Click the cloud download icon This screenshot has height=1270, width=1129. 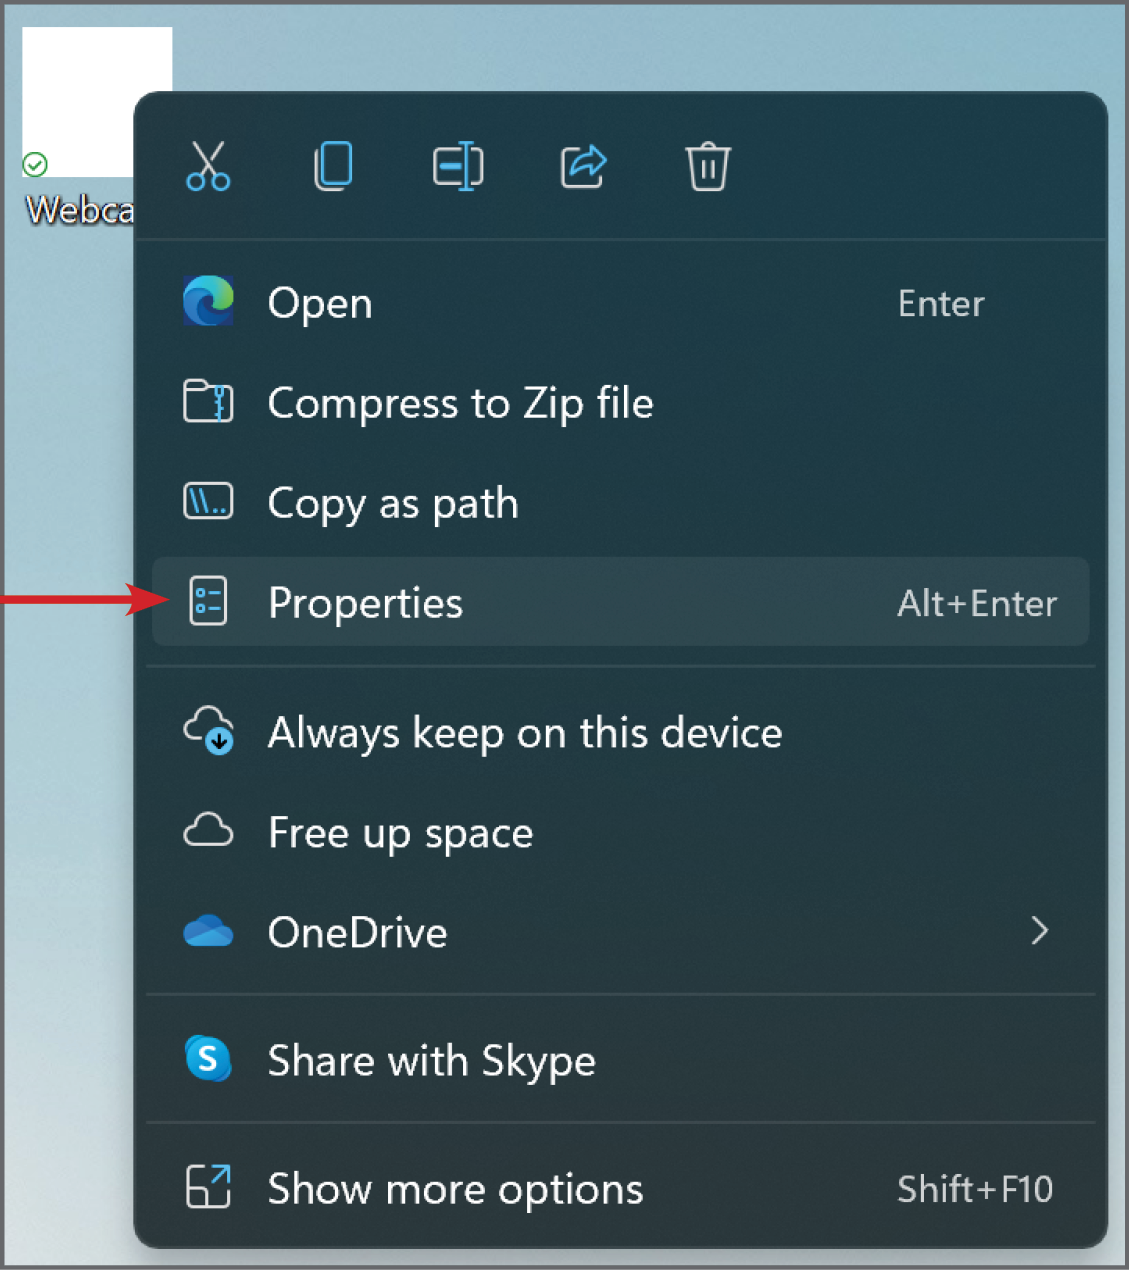click(208, 730)
